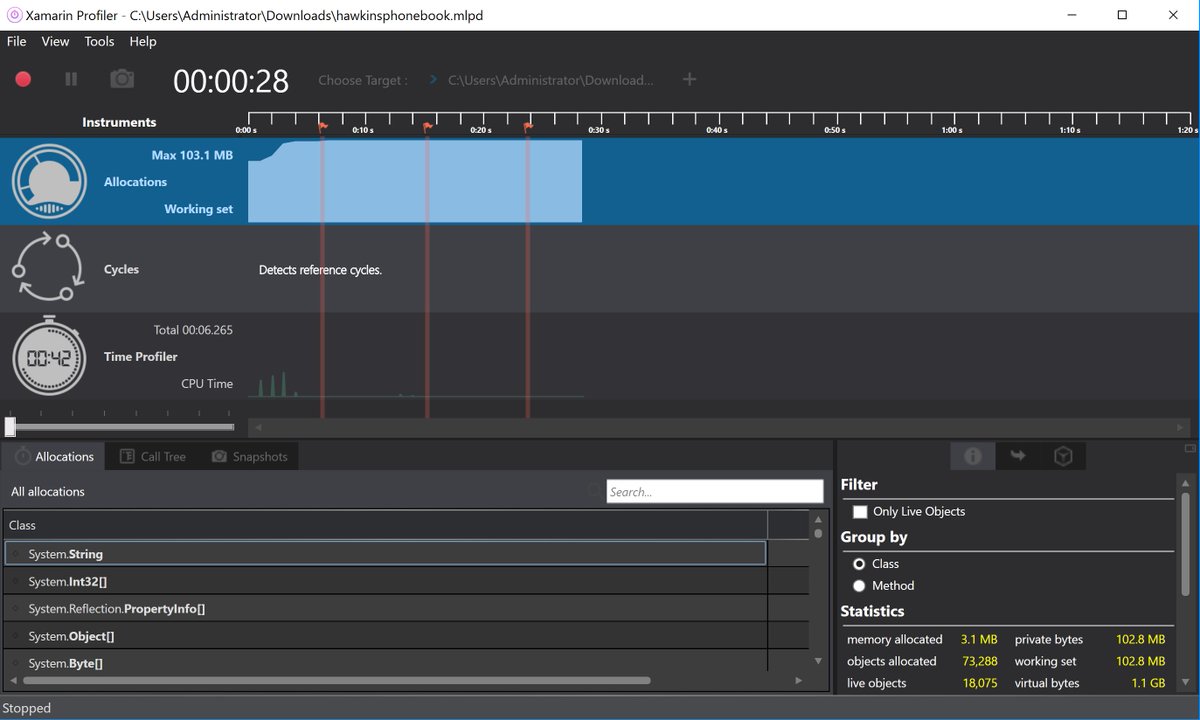Select the Time Profiler stopwatch icon
Image resolution: width=1200 pixels, height=720 pixels.
48,355
